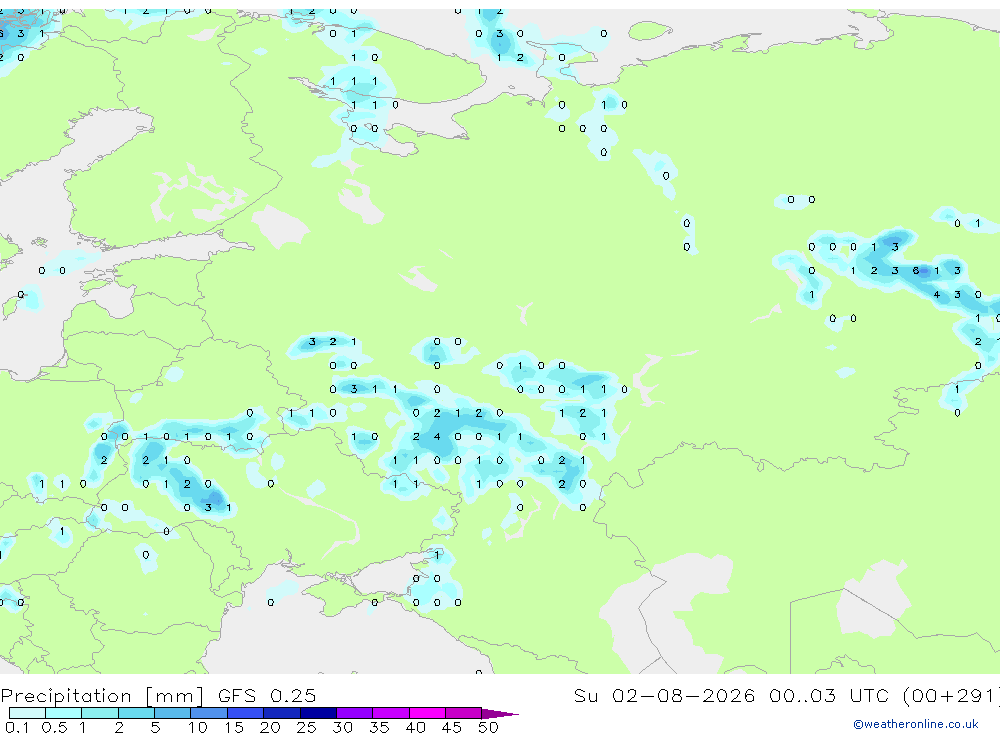Pick the dark navy legend swatch for 25–30

pyautogui.click(x=318, y=713)
